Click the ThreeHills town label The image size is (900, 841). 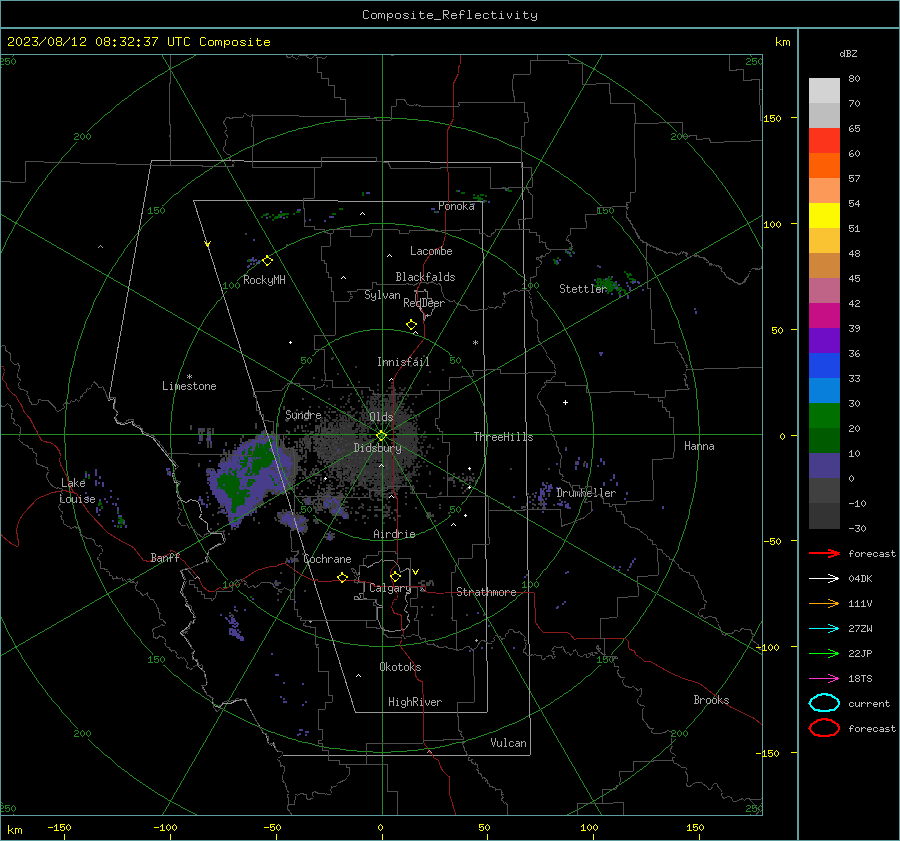click(503, 437)
